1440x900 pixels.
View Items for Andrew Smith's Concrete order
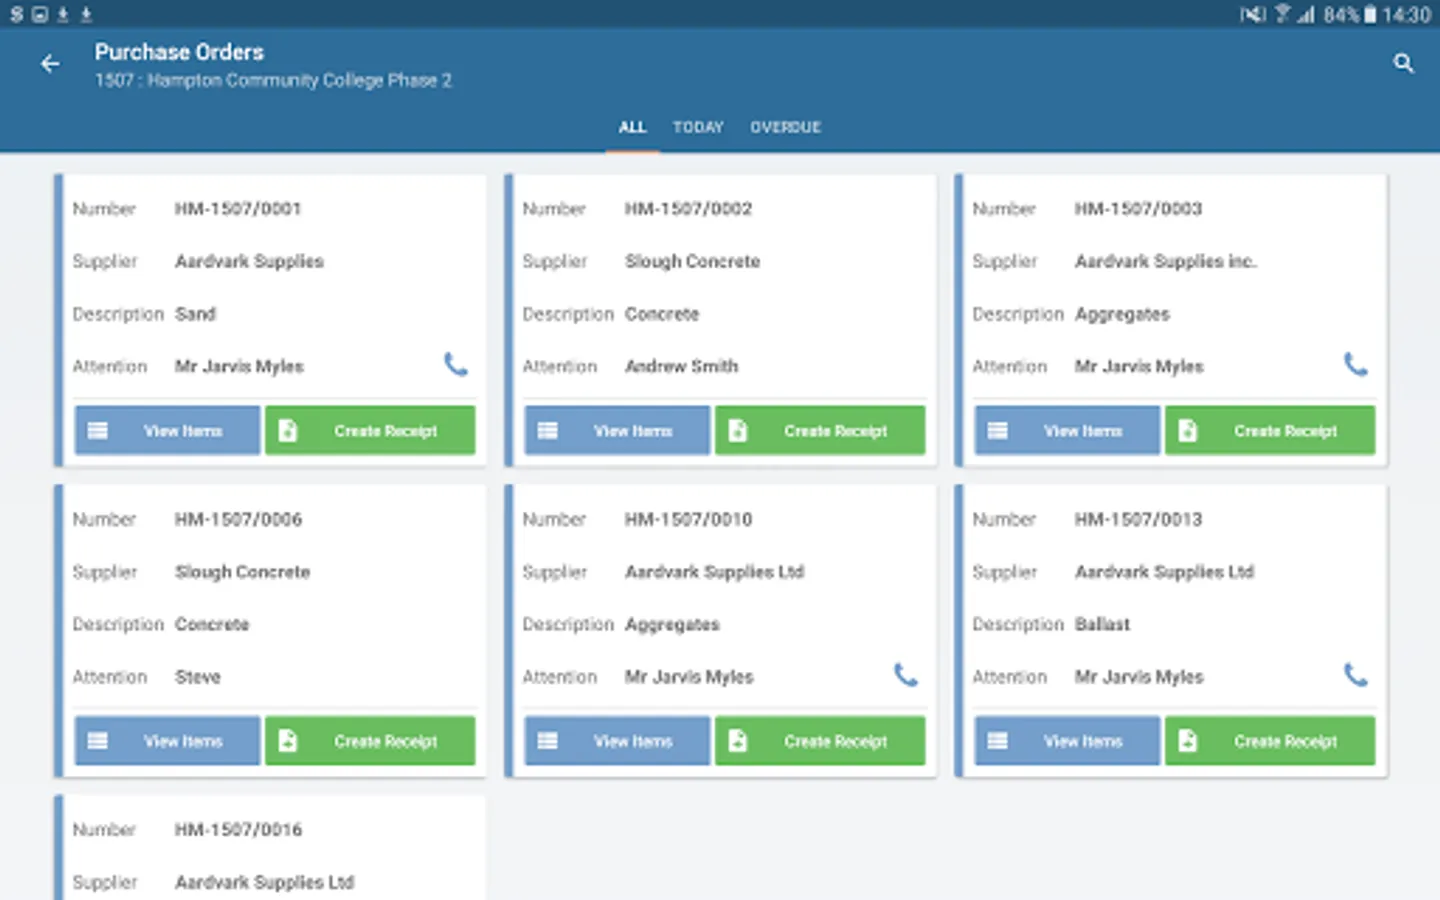coord(617,431)
